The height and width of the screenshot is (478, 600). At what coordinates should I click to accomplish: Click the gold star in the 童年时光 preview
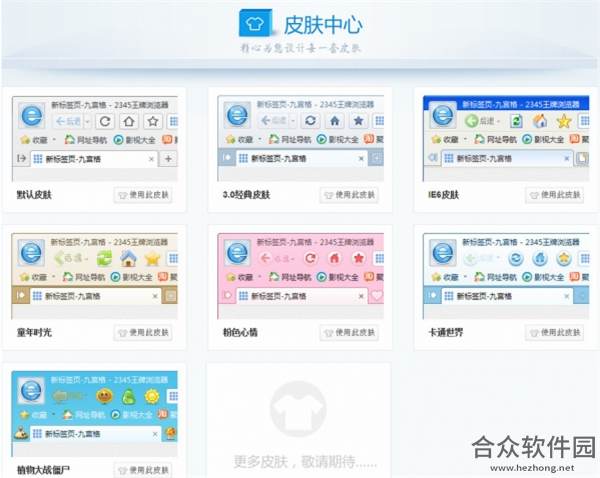152,259
